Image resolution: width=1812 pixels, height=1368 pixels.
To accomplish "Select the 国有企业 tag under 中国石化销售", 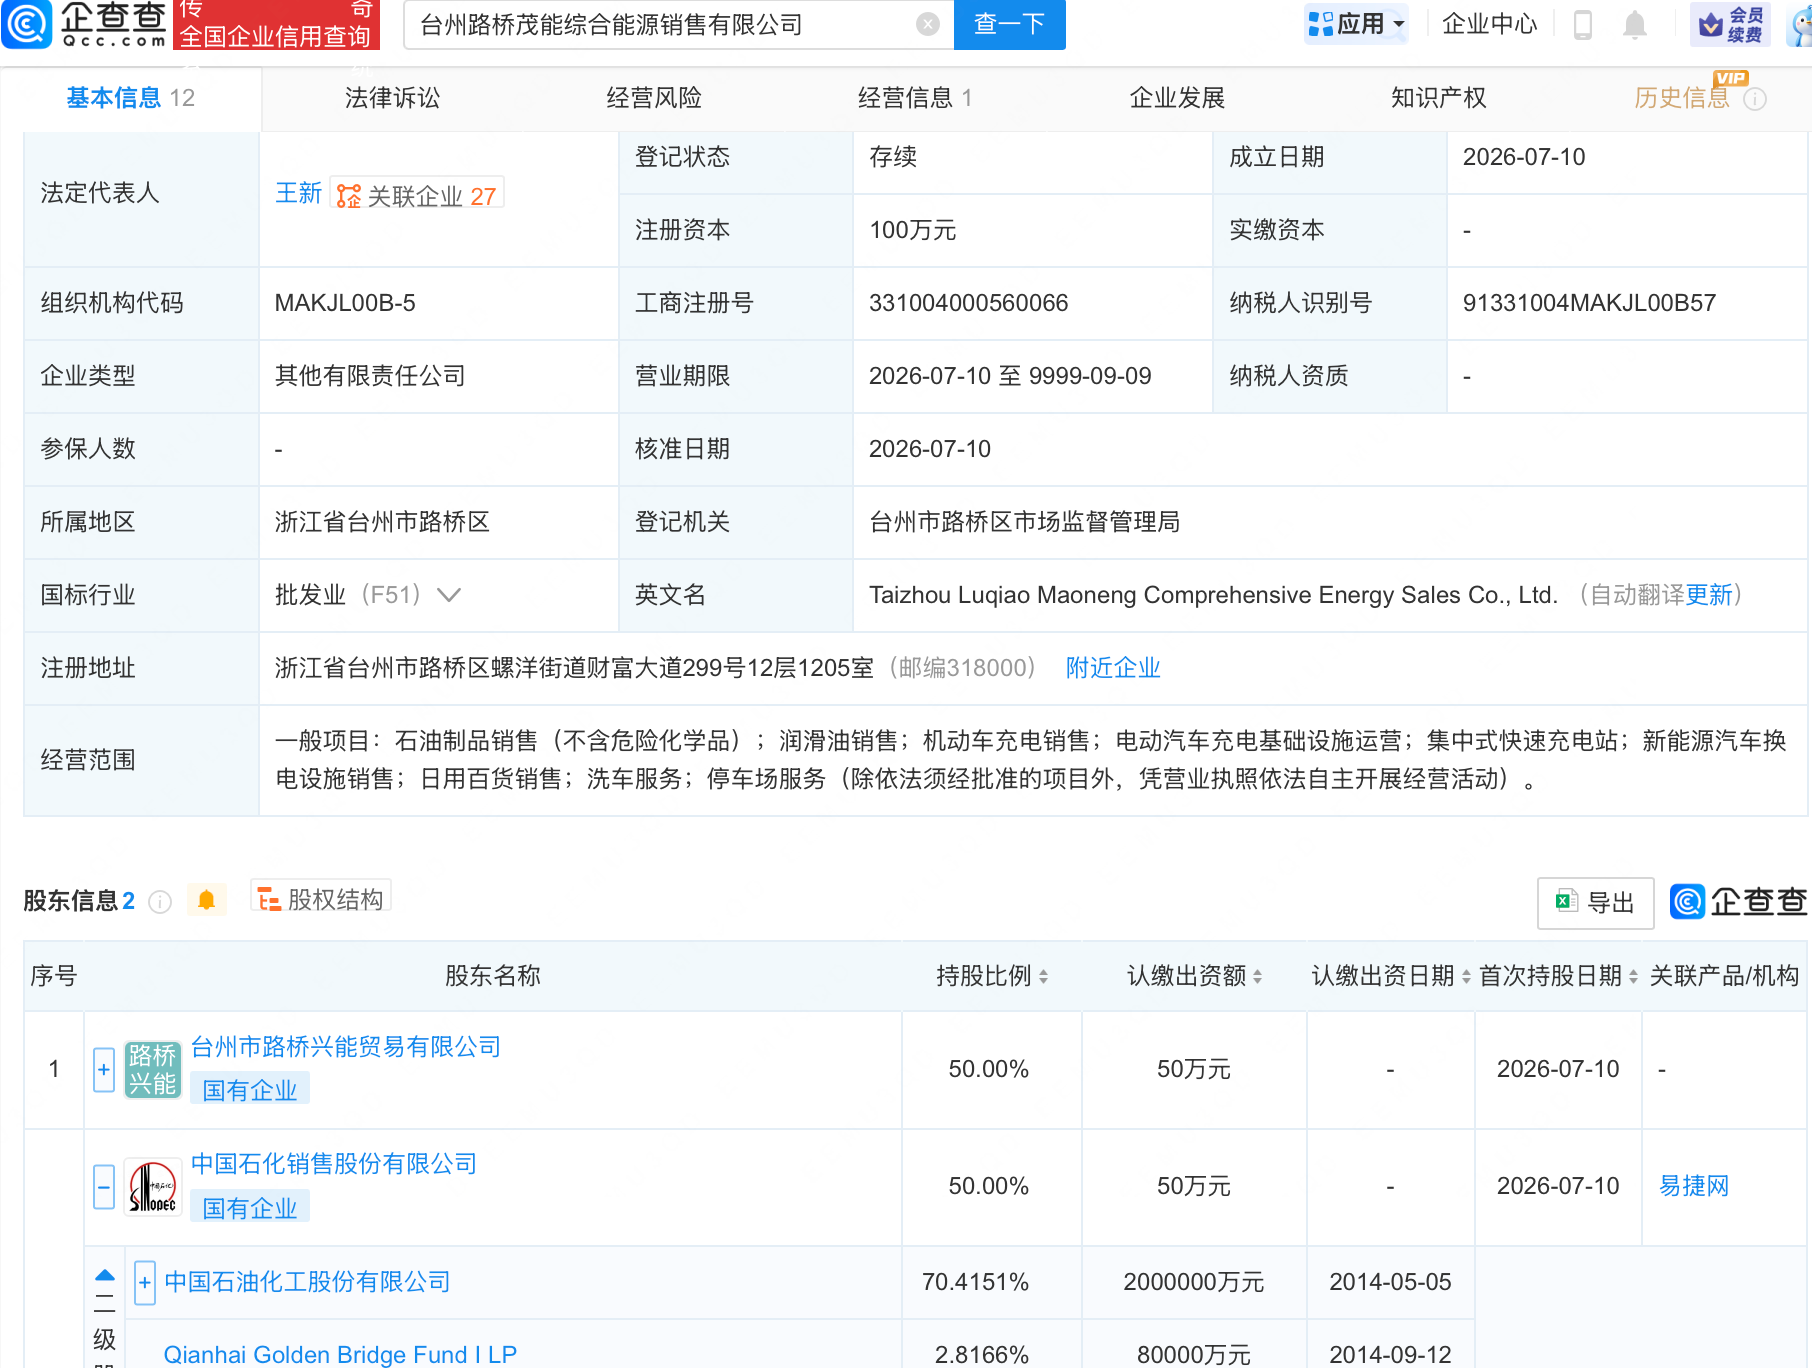I will point(250,1208).
